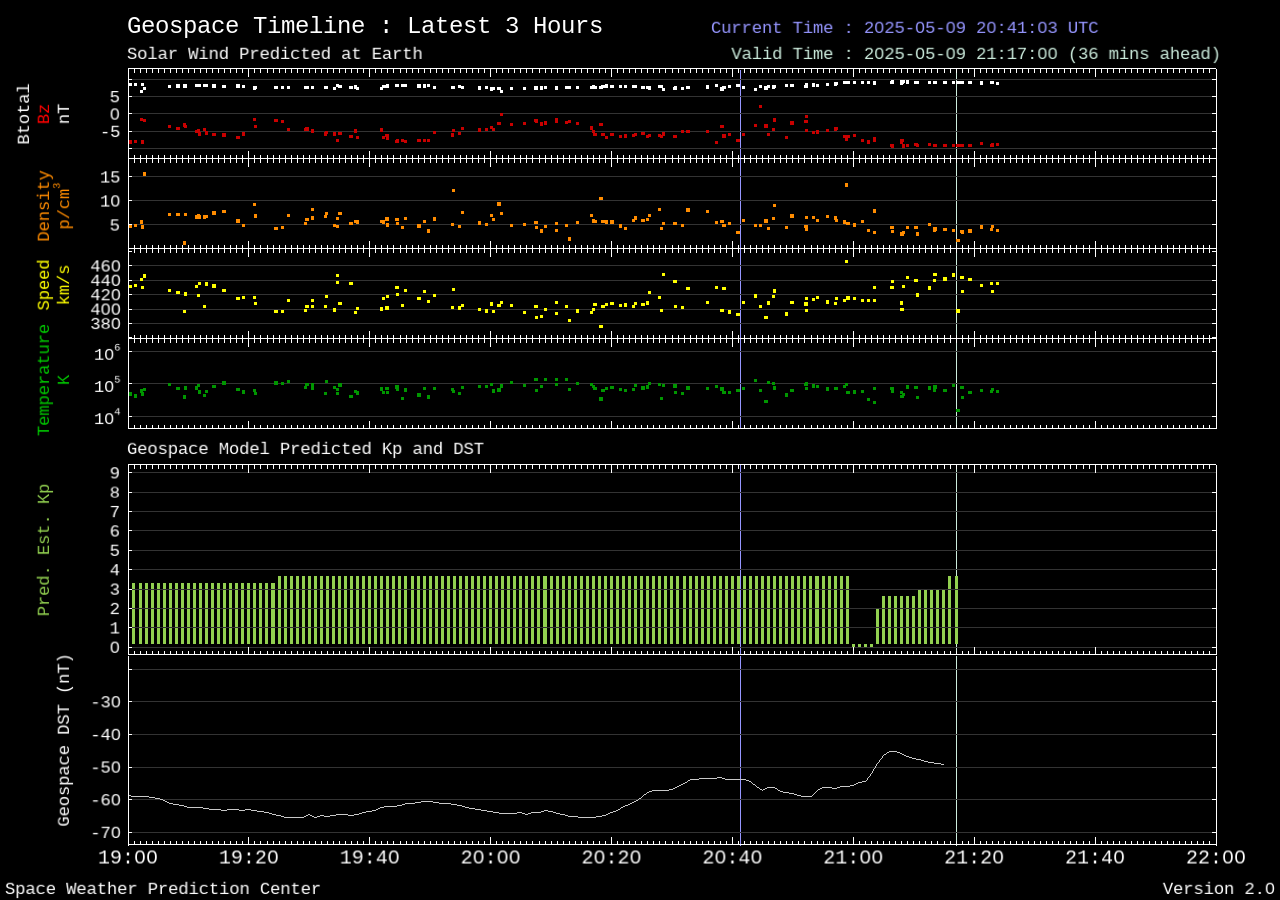The height and width of the screenshot is (900, 1280).
Task: Click the 380 speed axis value
Action: pyautogui.click(x=105, y=323)
